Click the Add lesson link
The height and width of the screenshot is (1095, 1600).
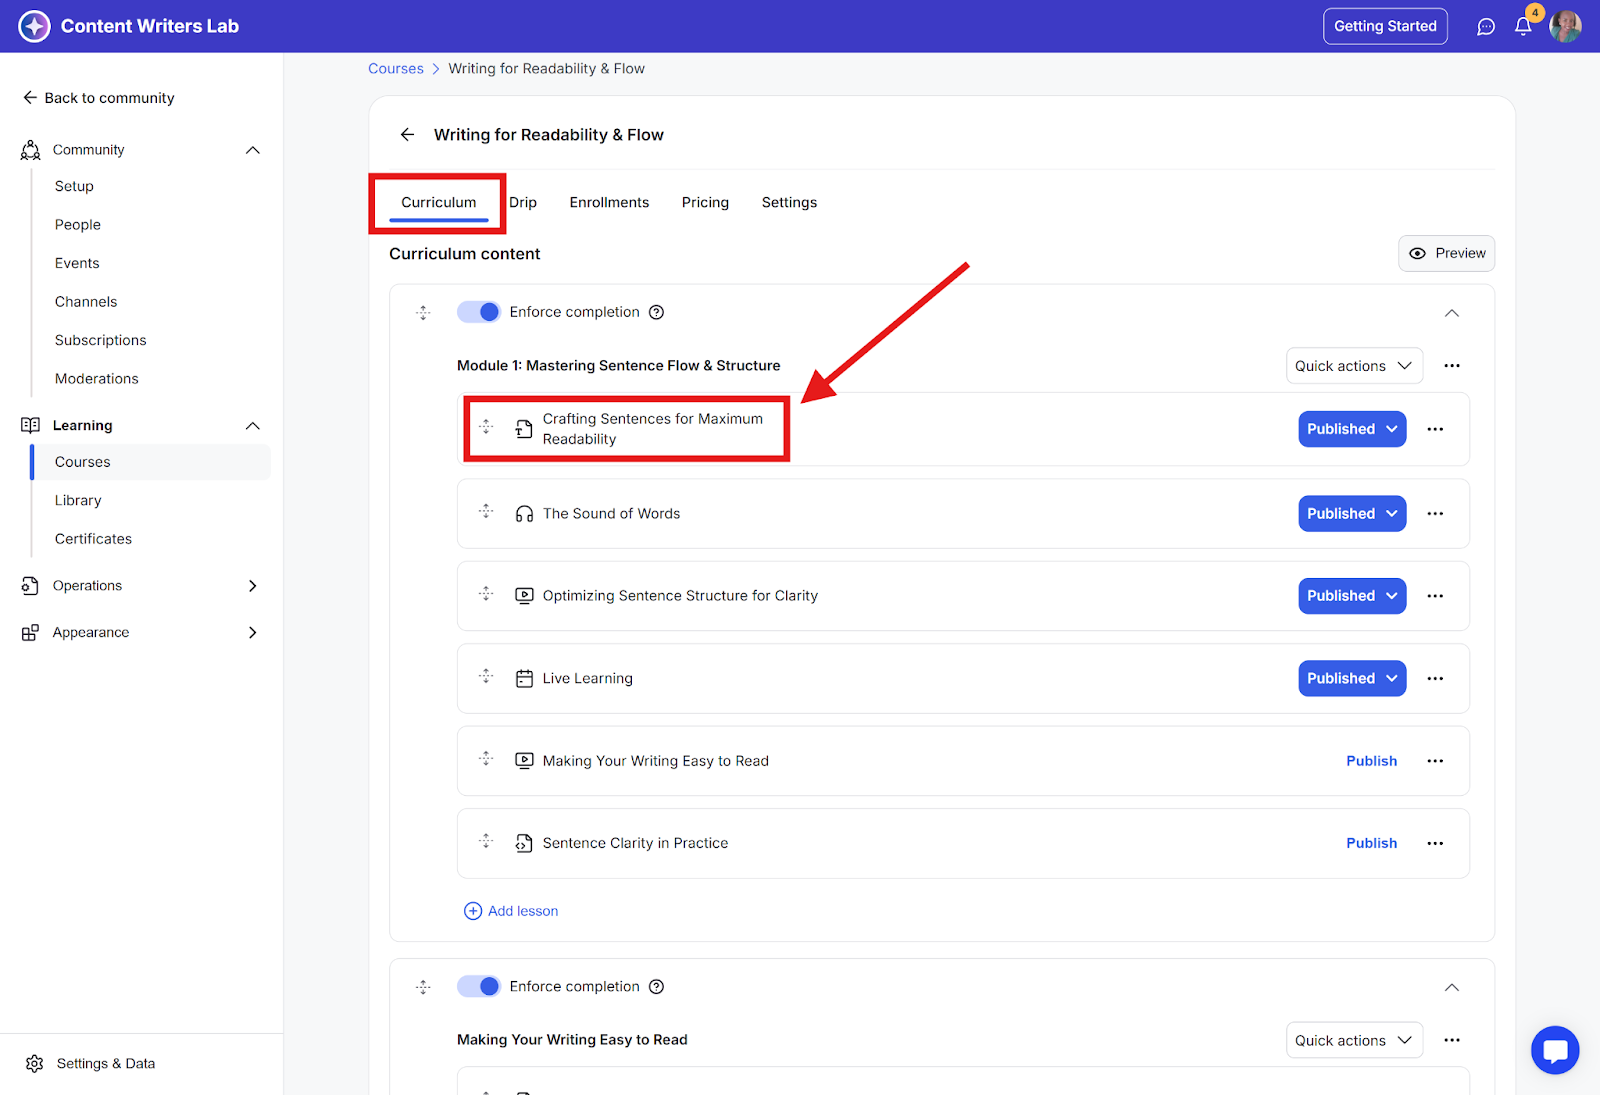(x=511, y=911)
